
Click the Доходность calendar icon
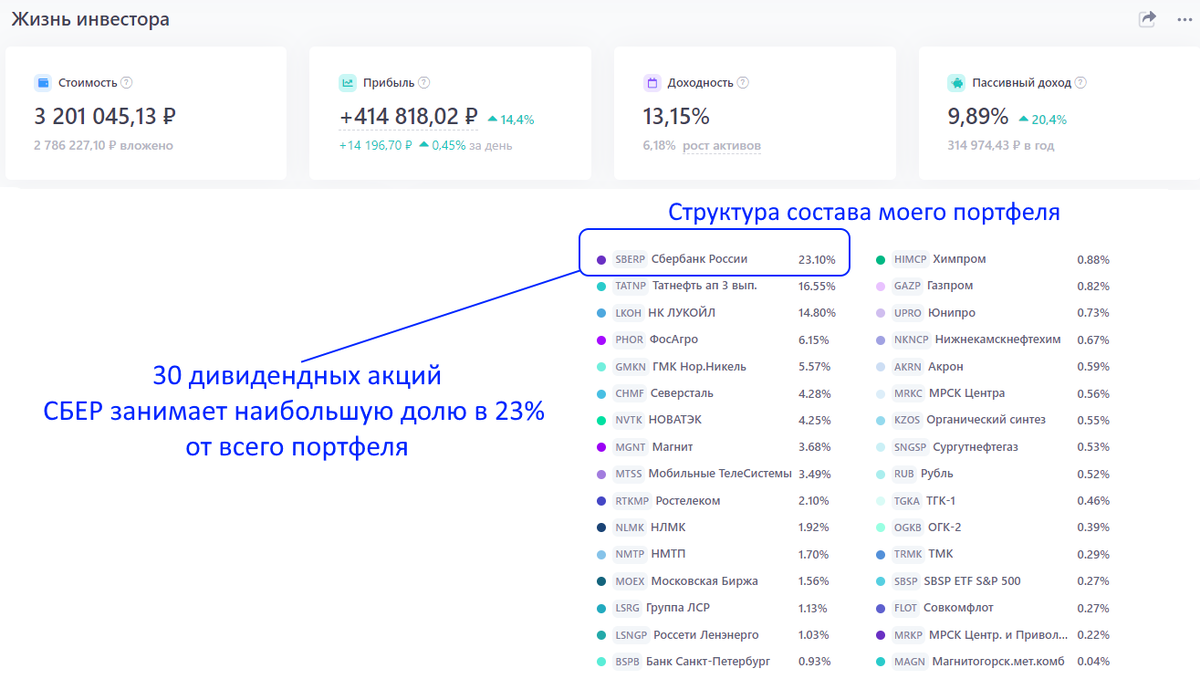pos(651,83)
